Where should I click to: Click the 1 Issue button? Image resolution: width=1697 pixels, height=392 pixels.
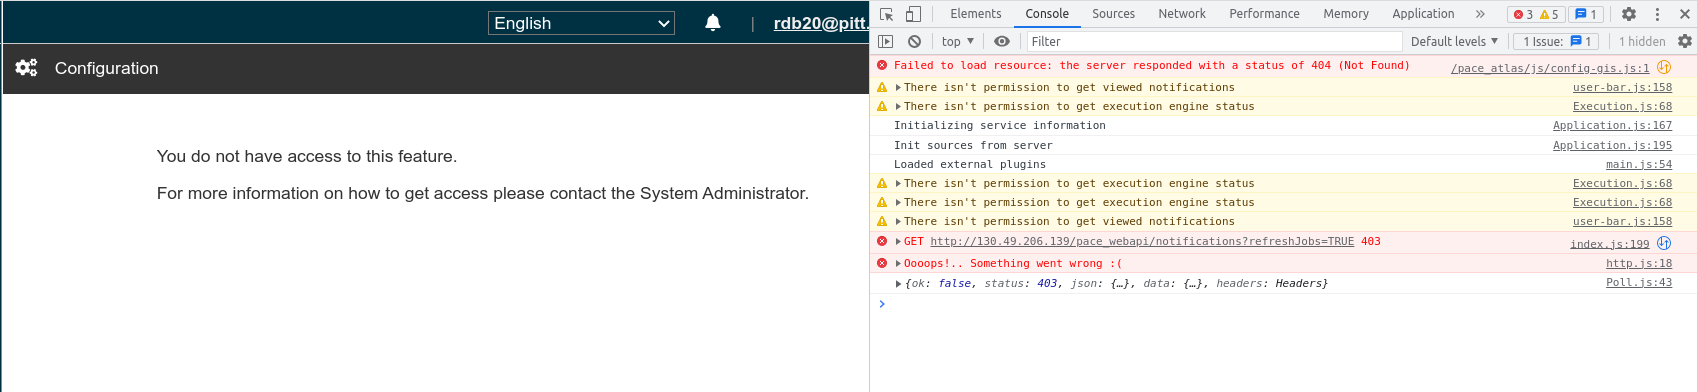click(x=1557, y=41)
